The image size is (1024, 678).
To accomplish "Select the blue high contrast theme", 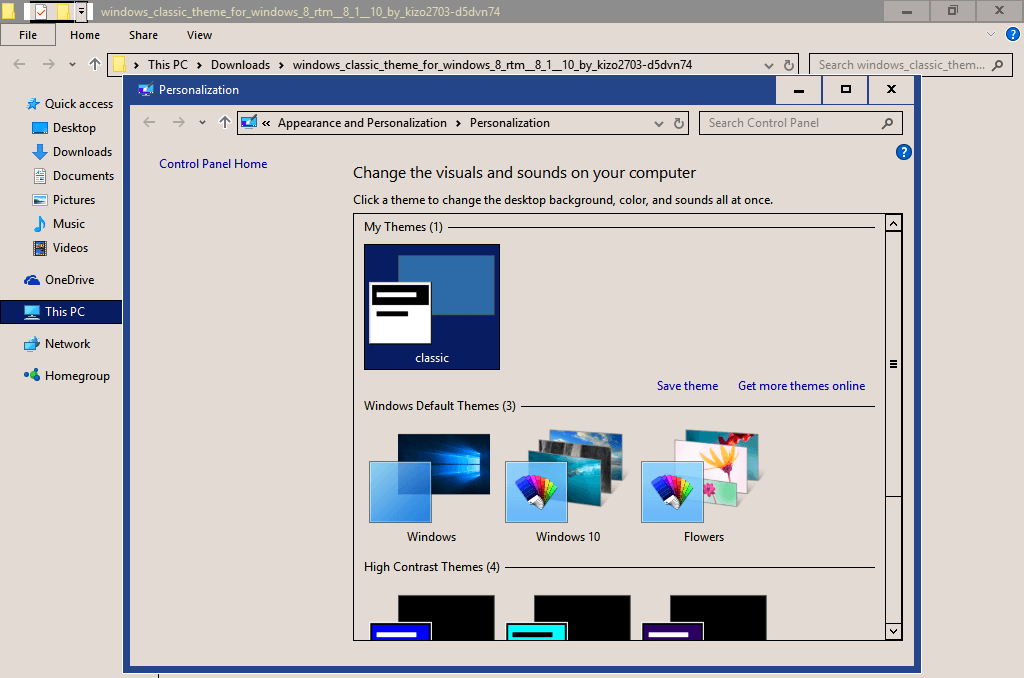I will tap(431, 617).
